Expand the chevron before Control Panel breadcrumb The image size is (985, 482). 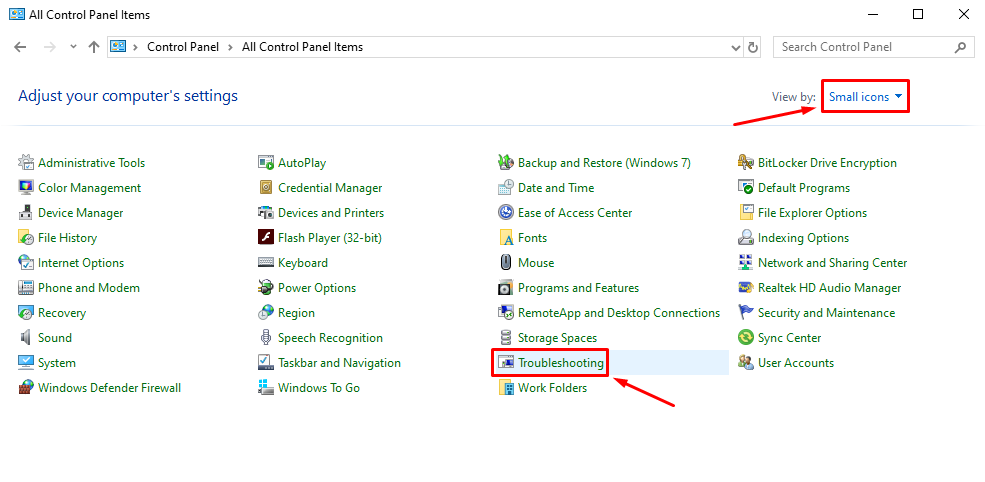click(x=136, y=47)
